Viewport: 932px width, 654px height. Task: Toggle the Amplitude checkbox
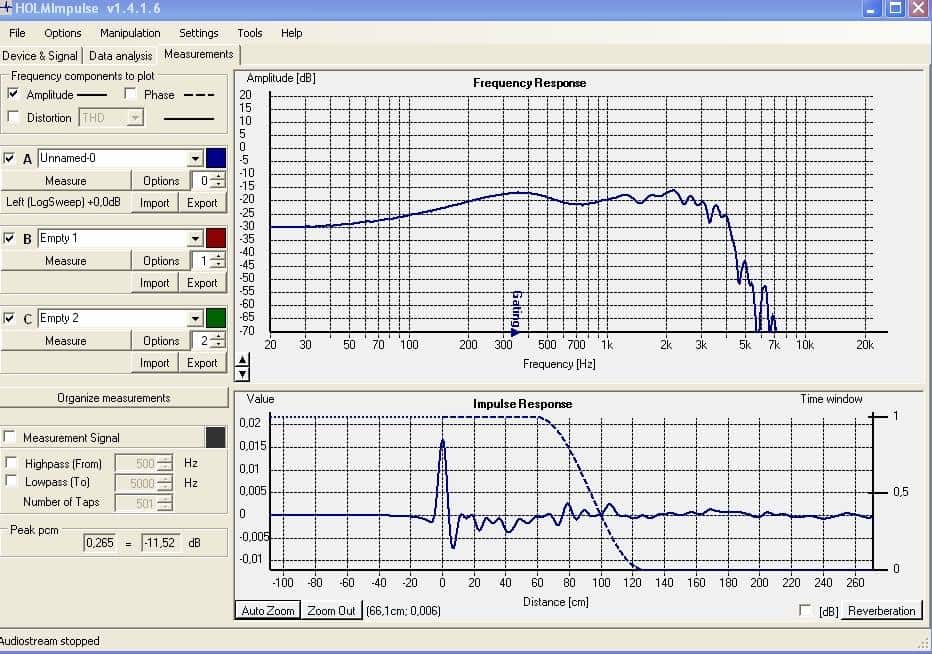[x=13, y=94]
